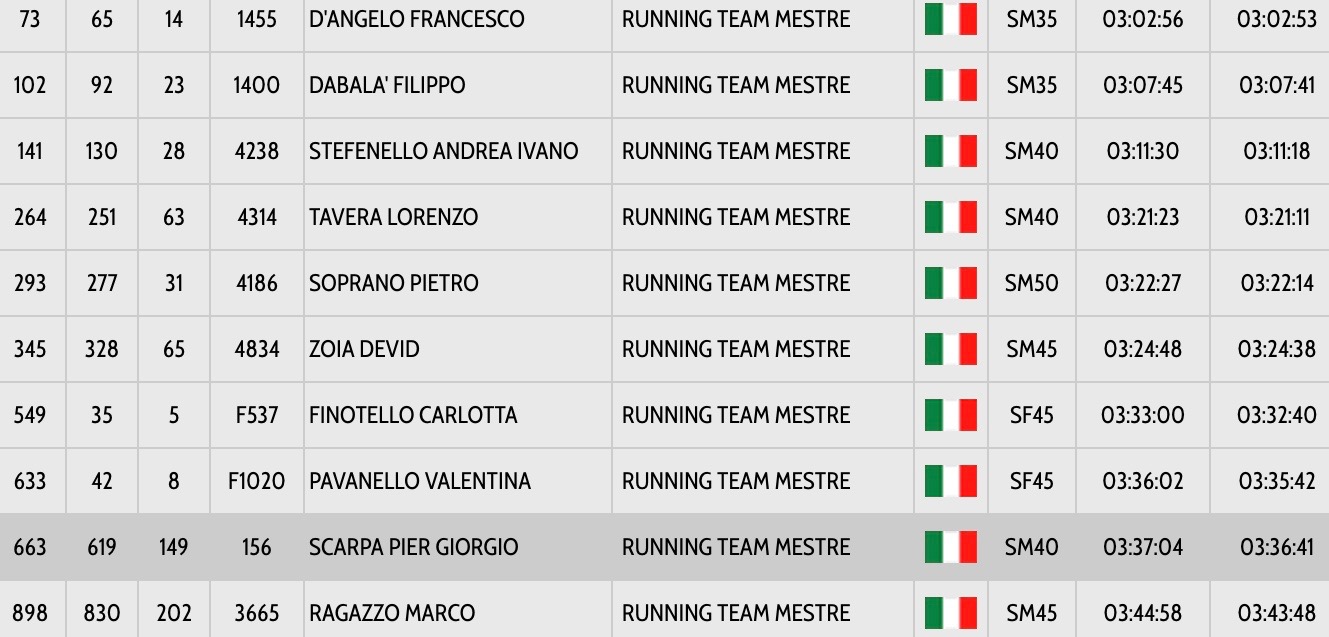Click RUNNING TEAM MESTRE in Pavanello Valentina's row
This screenshot has width=1329, height=637.
pyautogui.click(x=735, y=481)
